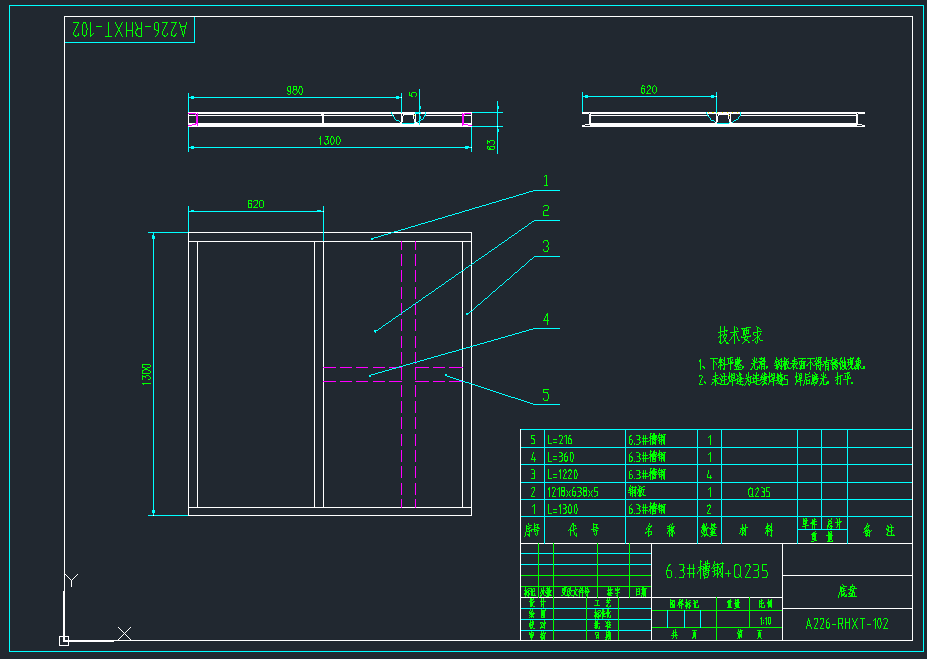Click the 名称 column header
Screen dimensions: 927x659
tap(660, 530)
